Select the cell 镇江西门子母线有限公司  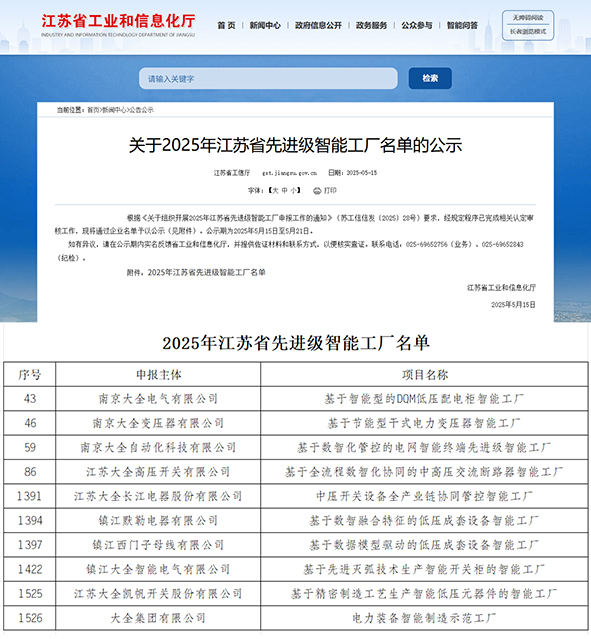point(159,545)
